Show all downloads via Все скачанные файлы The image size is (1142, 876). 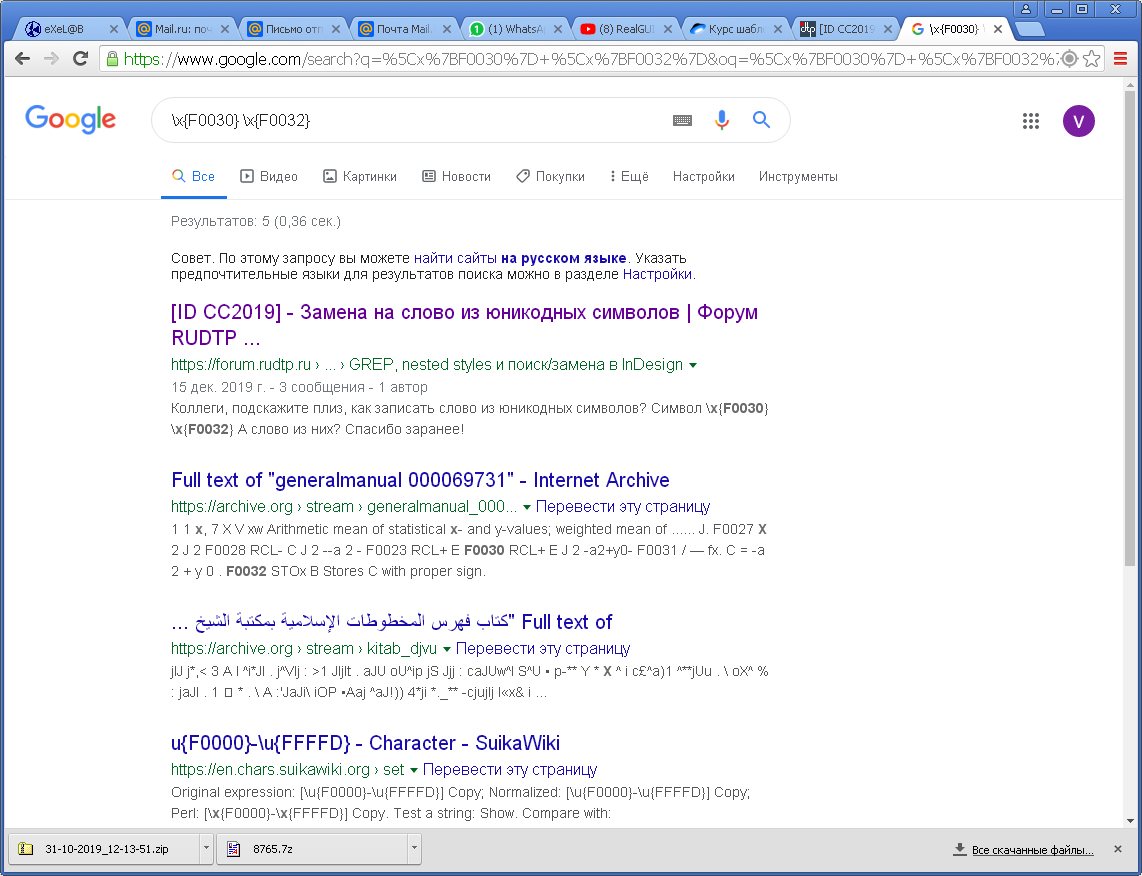1036,848
